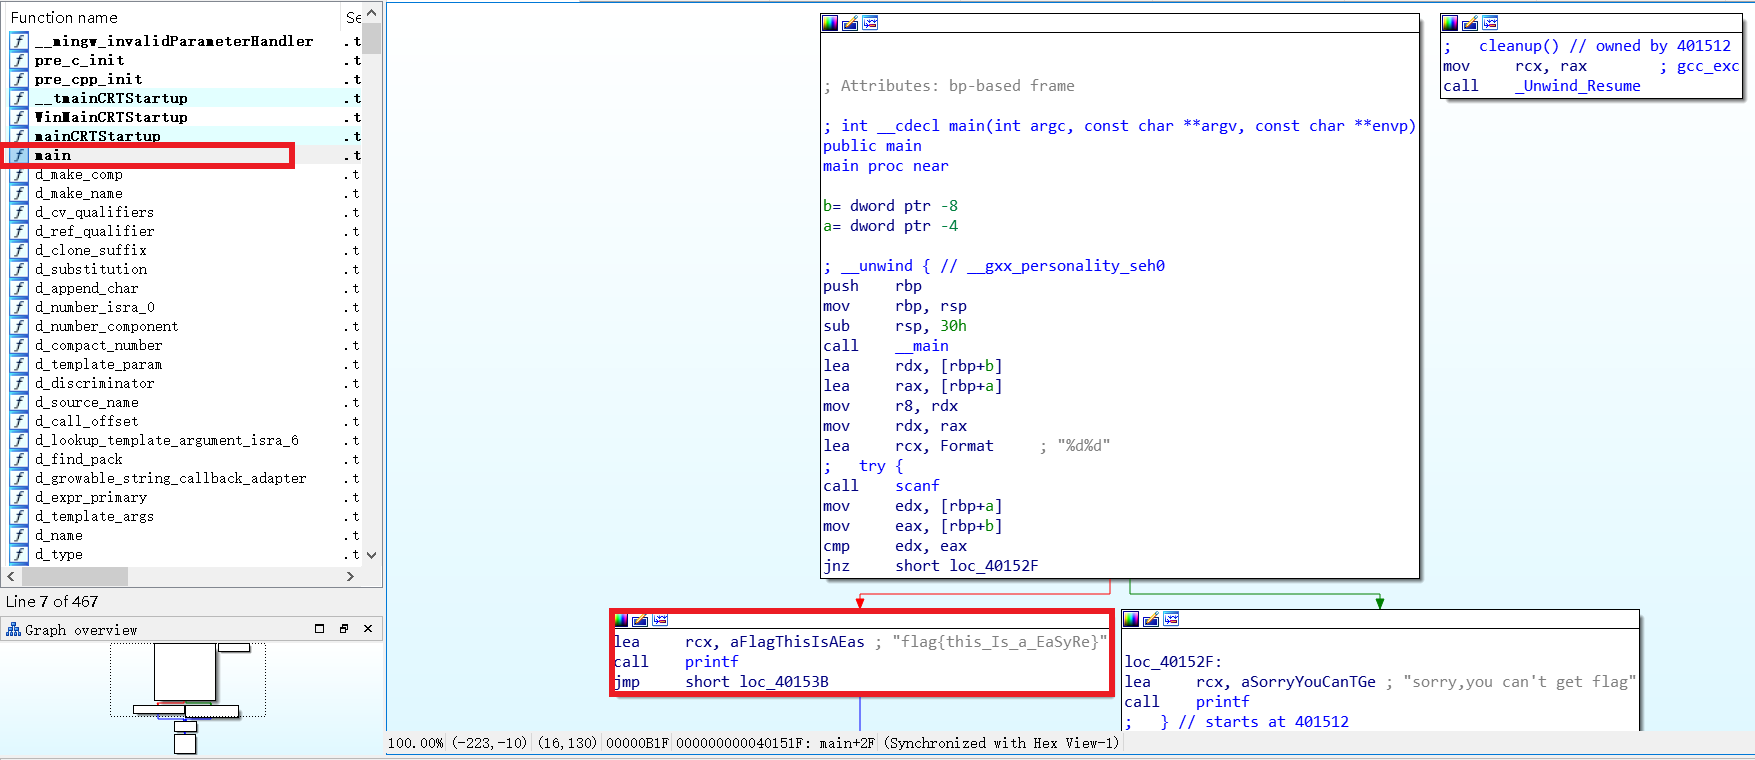1755x760 pixels.
Task: Set node color on flag printf node
Action: coord(621,620)
